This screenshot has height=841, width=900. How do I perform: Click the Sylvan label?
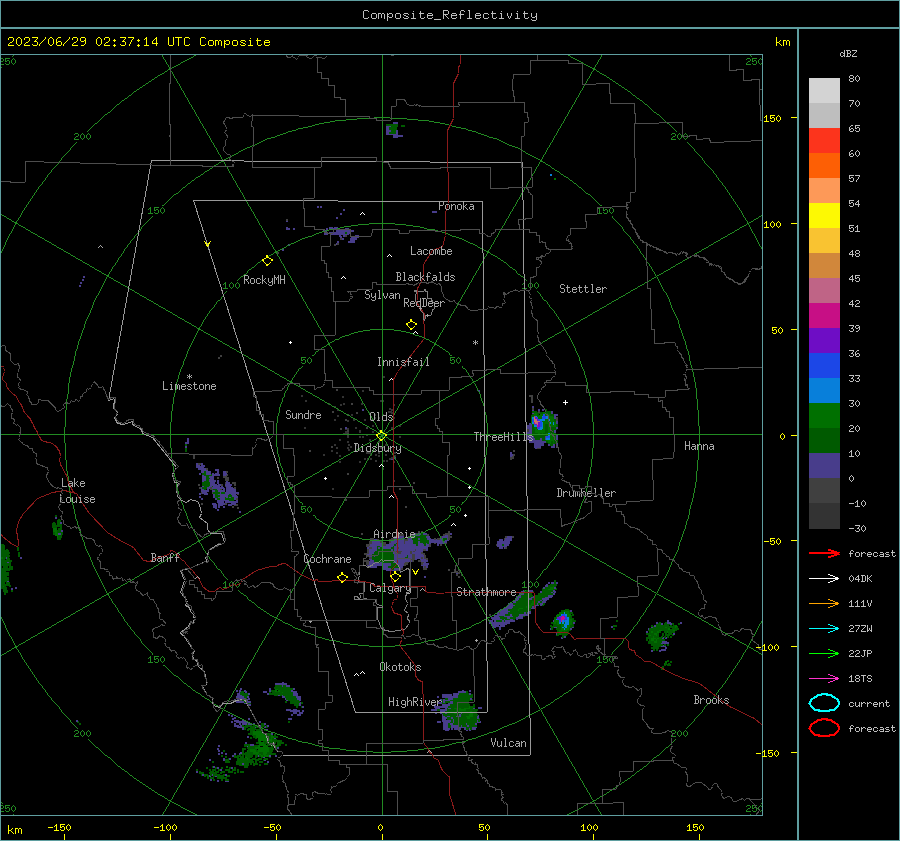point(382,295)
